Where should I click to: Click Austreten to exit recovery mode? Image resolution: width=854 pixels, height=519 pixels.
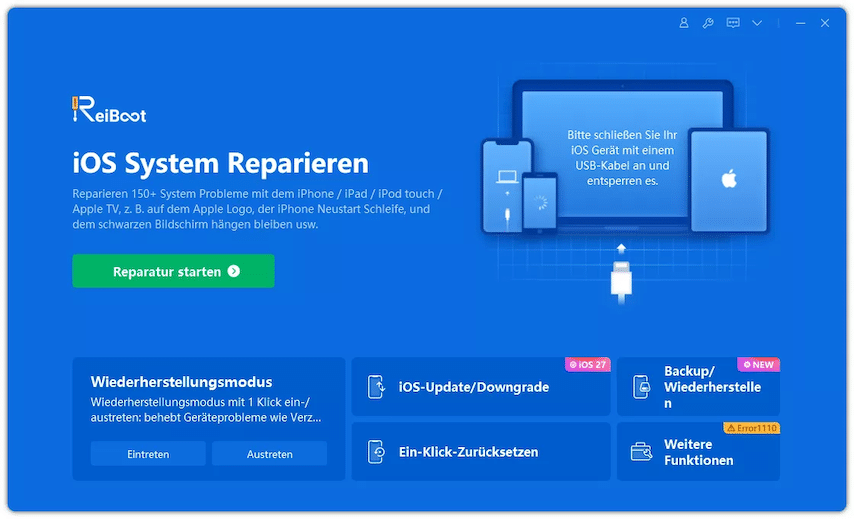coord(270,454)
